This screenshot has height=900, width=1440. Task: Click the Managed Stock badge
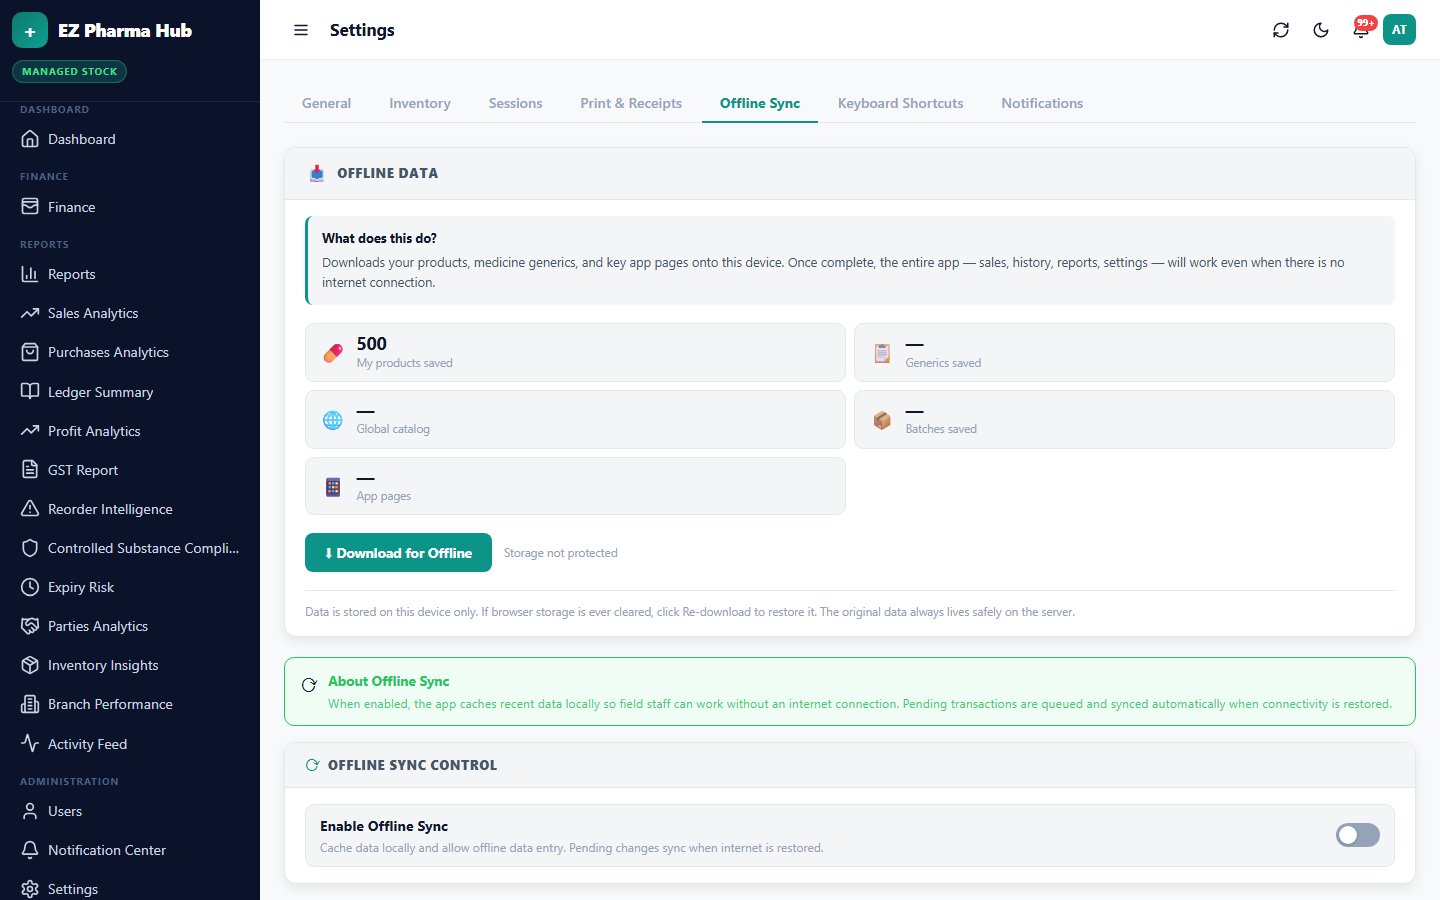coord(70,72)
